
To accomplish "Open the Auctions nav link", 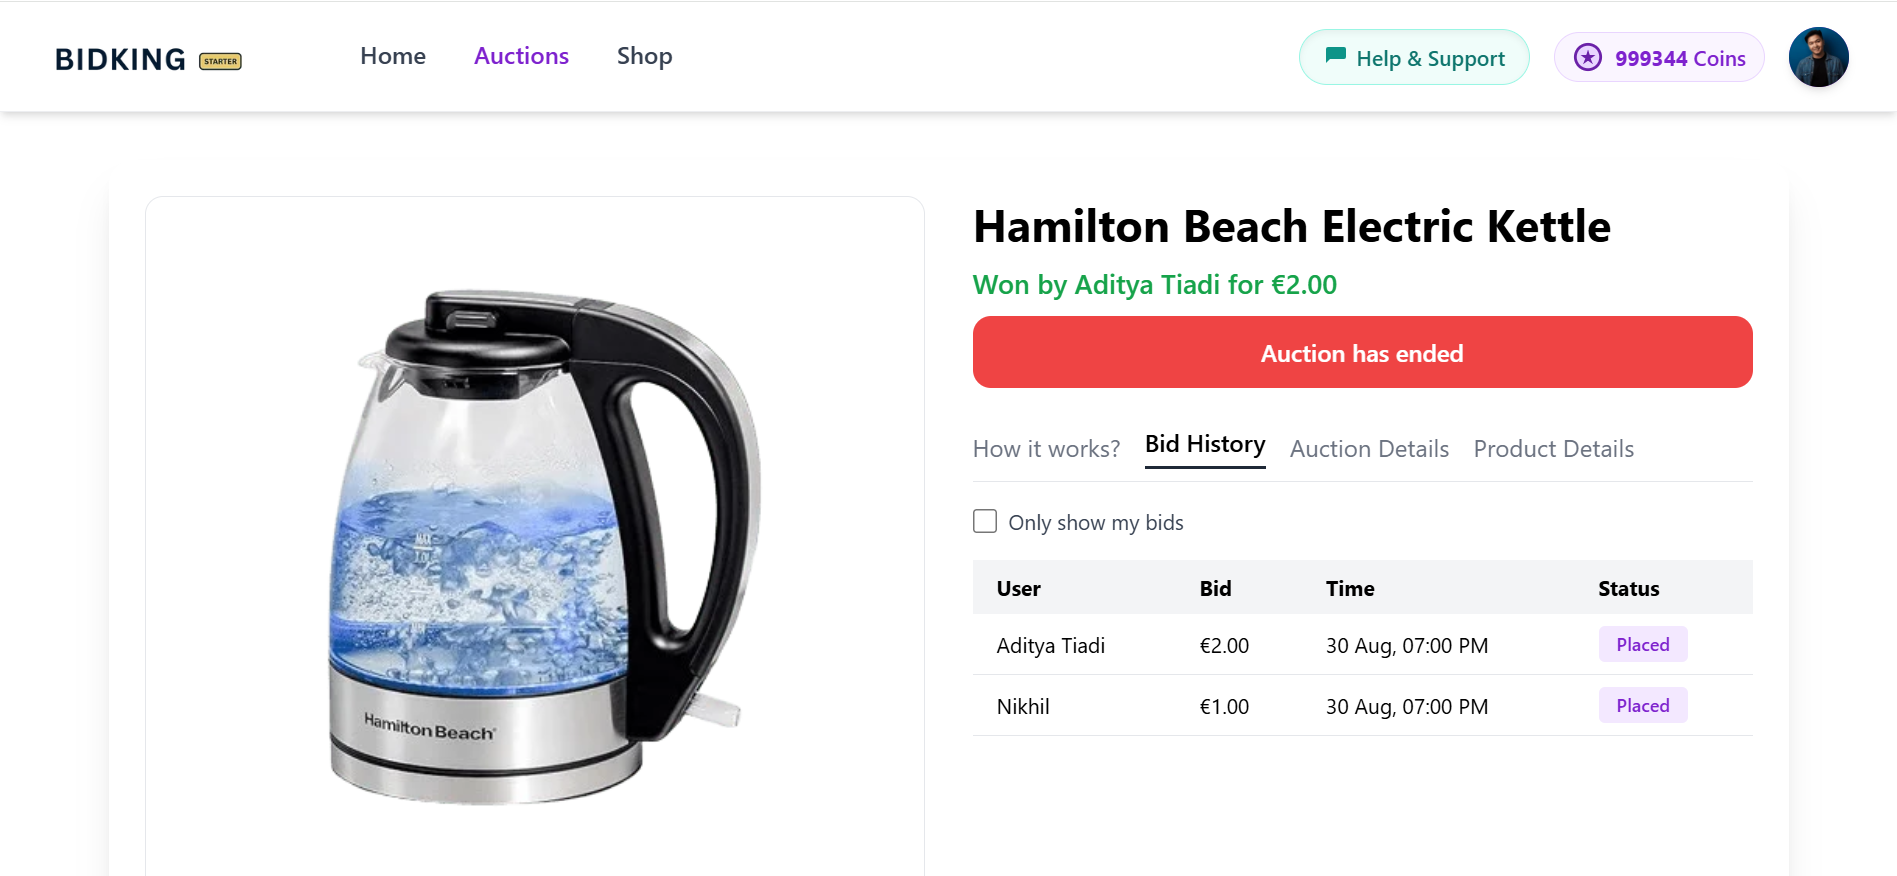I will [521, 56].
